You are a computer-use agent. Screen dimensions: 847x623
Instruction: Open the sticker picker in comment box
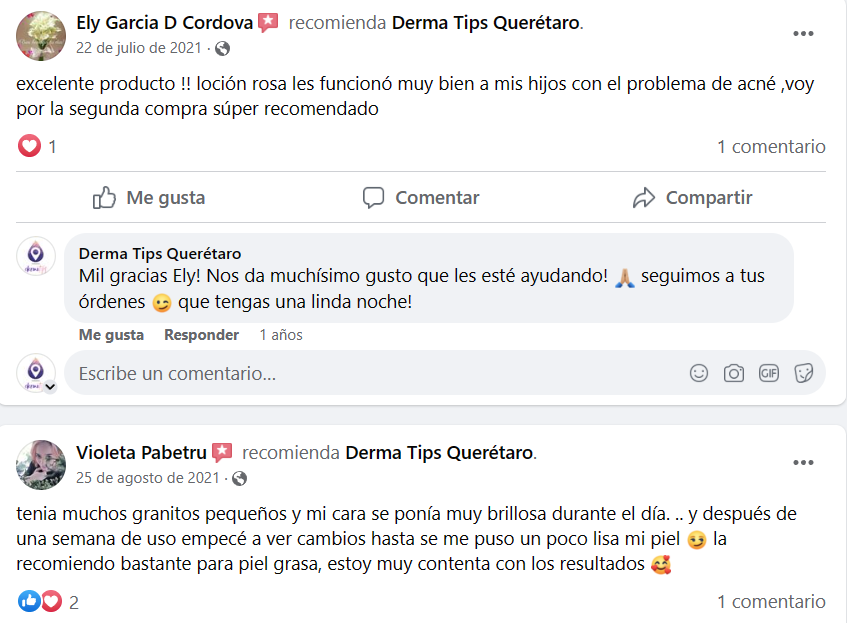click(x=803, y=373)
